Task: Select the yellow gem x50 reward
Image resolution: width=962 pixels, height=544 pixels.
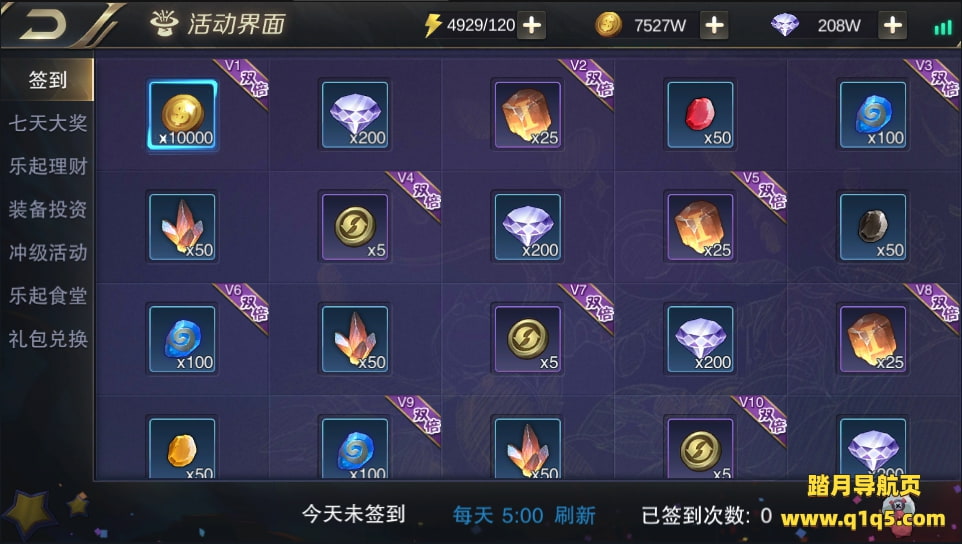Action: click(x=182, y=448)
